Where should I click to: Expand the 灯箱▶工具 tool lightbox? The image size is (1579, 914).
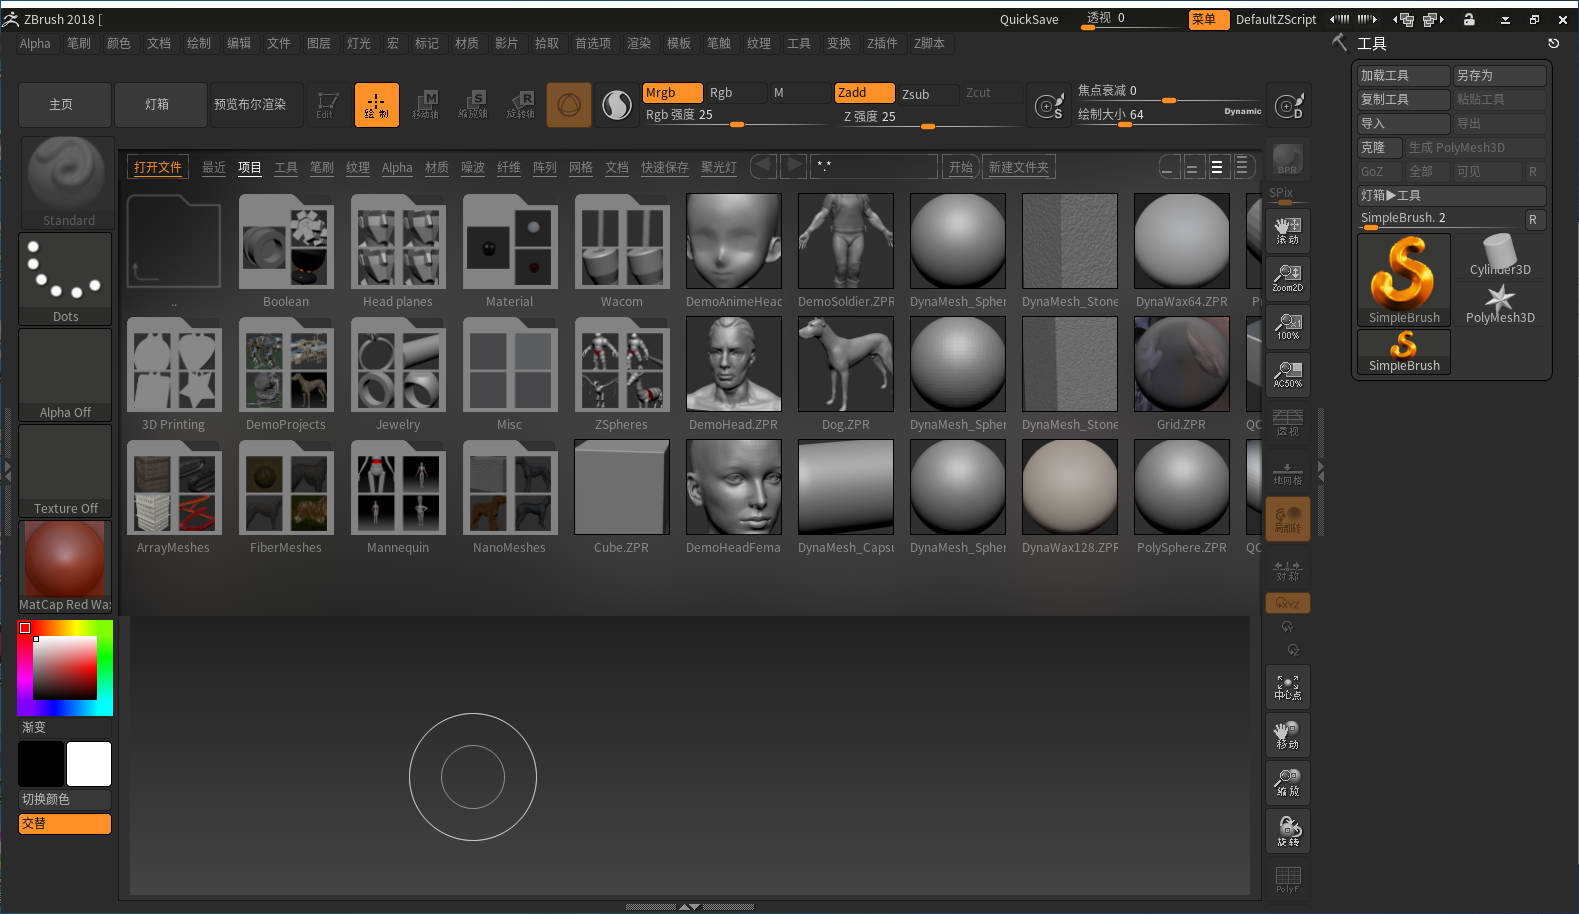(1451, 195)
